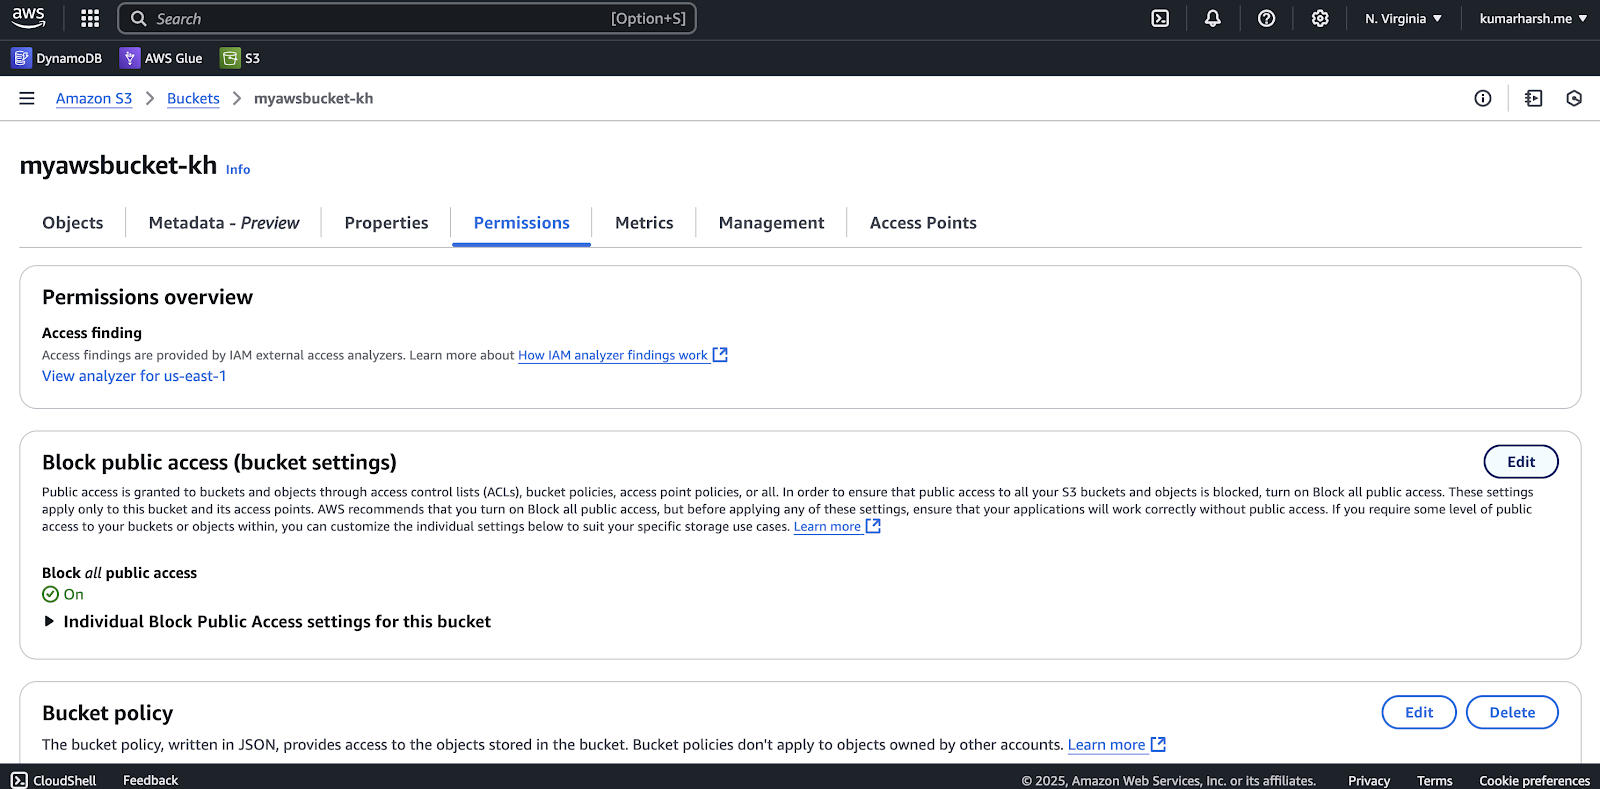Open the kumarharsh.me account dropdown
This screenshot has height=789, width=1600.
click(x=1533, y=18)
